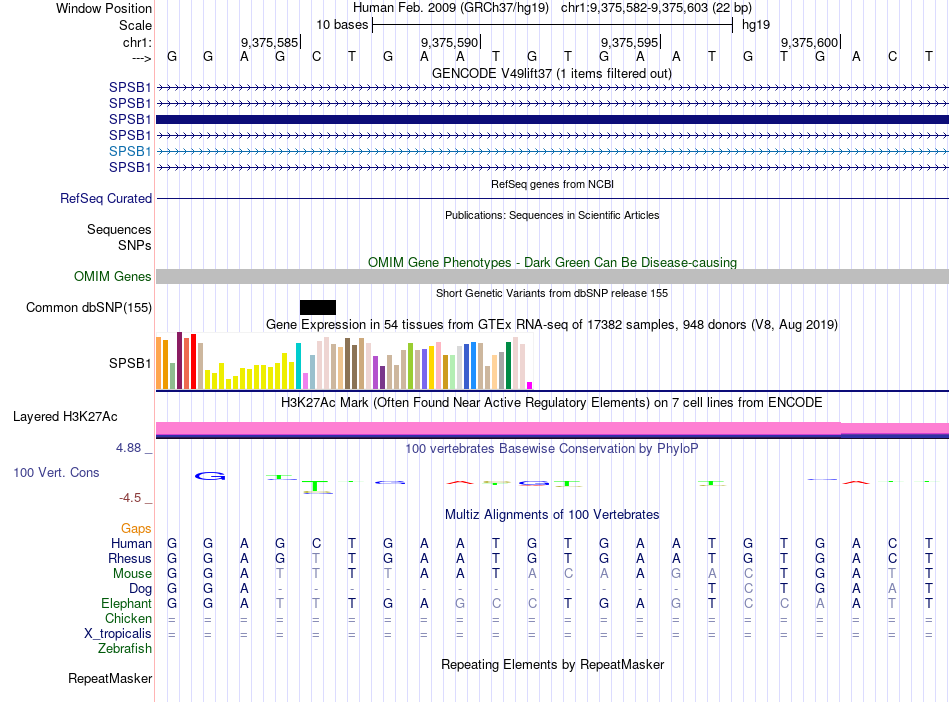
Task: Click the black Common dbSNP variant block
Action: coord(318,307)
